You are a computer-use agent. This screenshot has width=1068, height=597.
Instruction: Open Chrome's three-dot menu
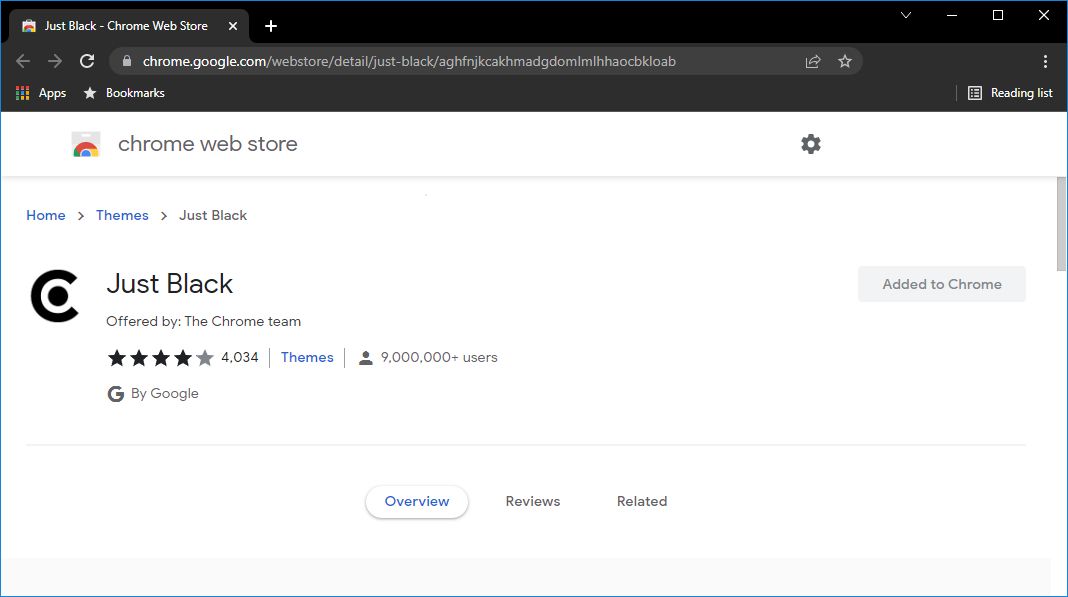pos(1046,61)
